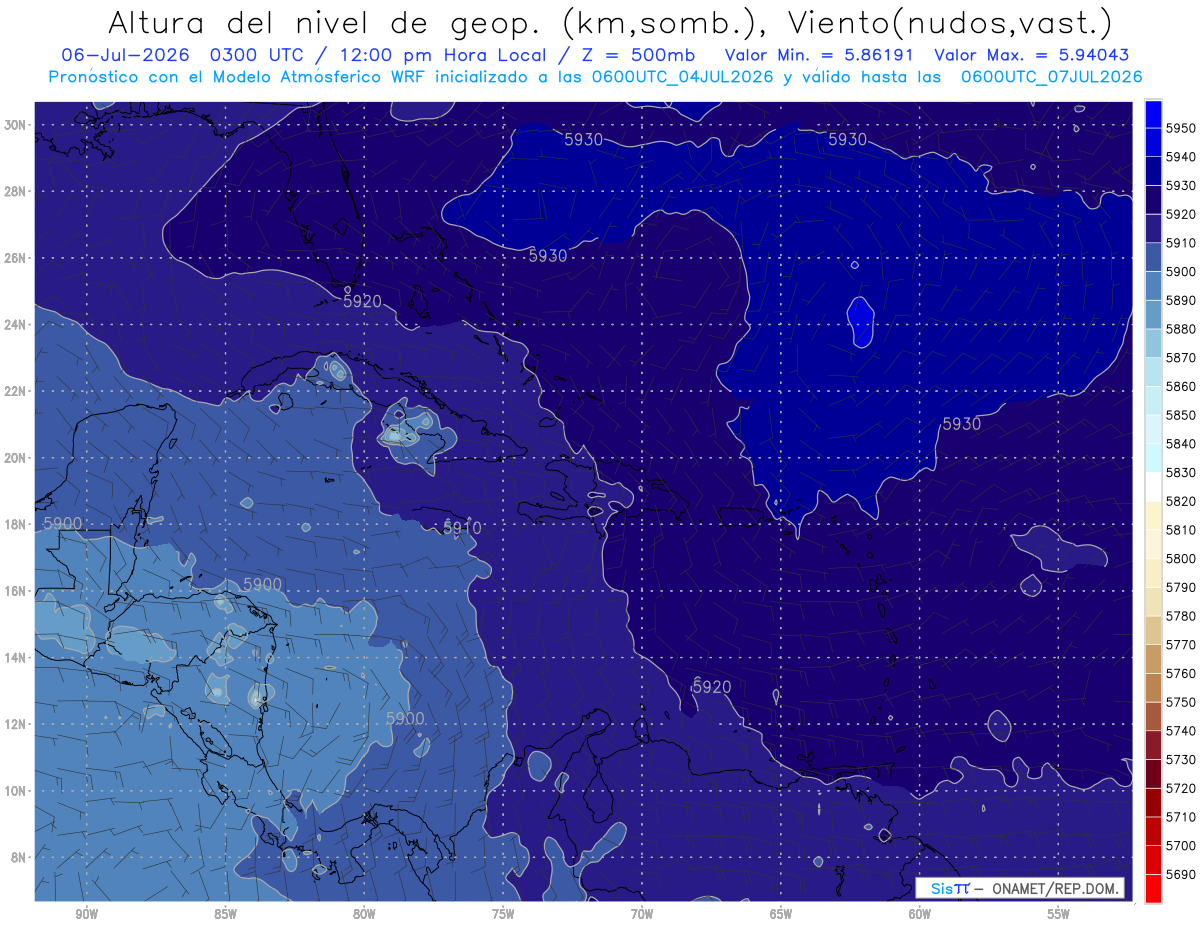
Task: Click the 5920 contour label over Florida Straits
Action: (x=362, y=300)
